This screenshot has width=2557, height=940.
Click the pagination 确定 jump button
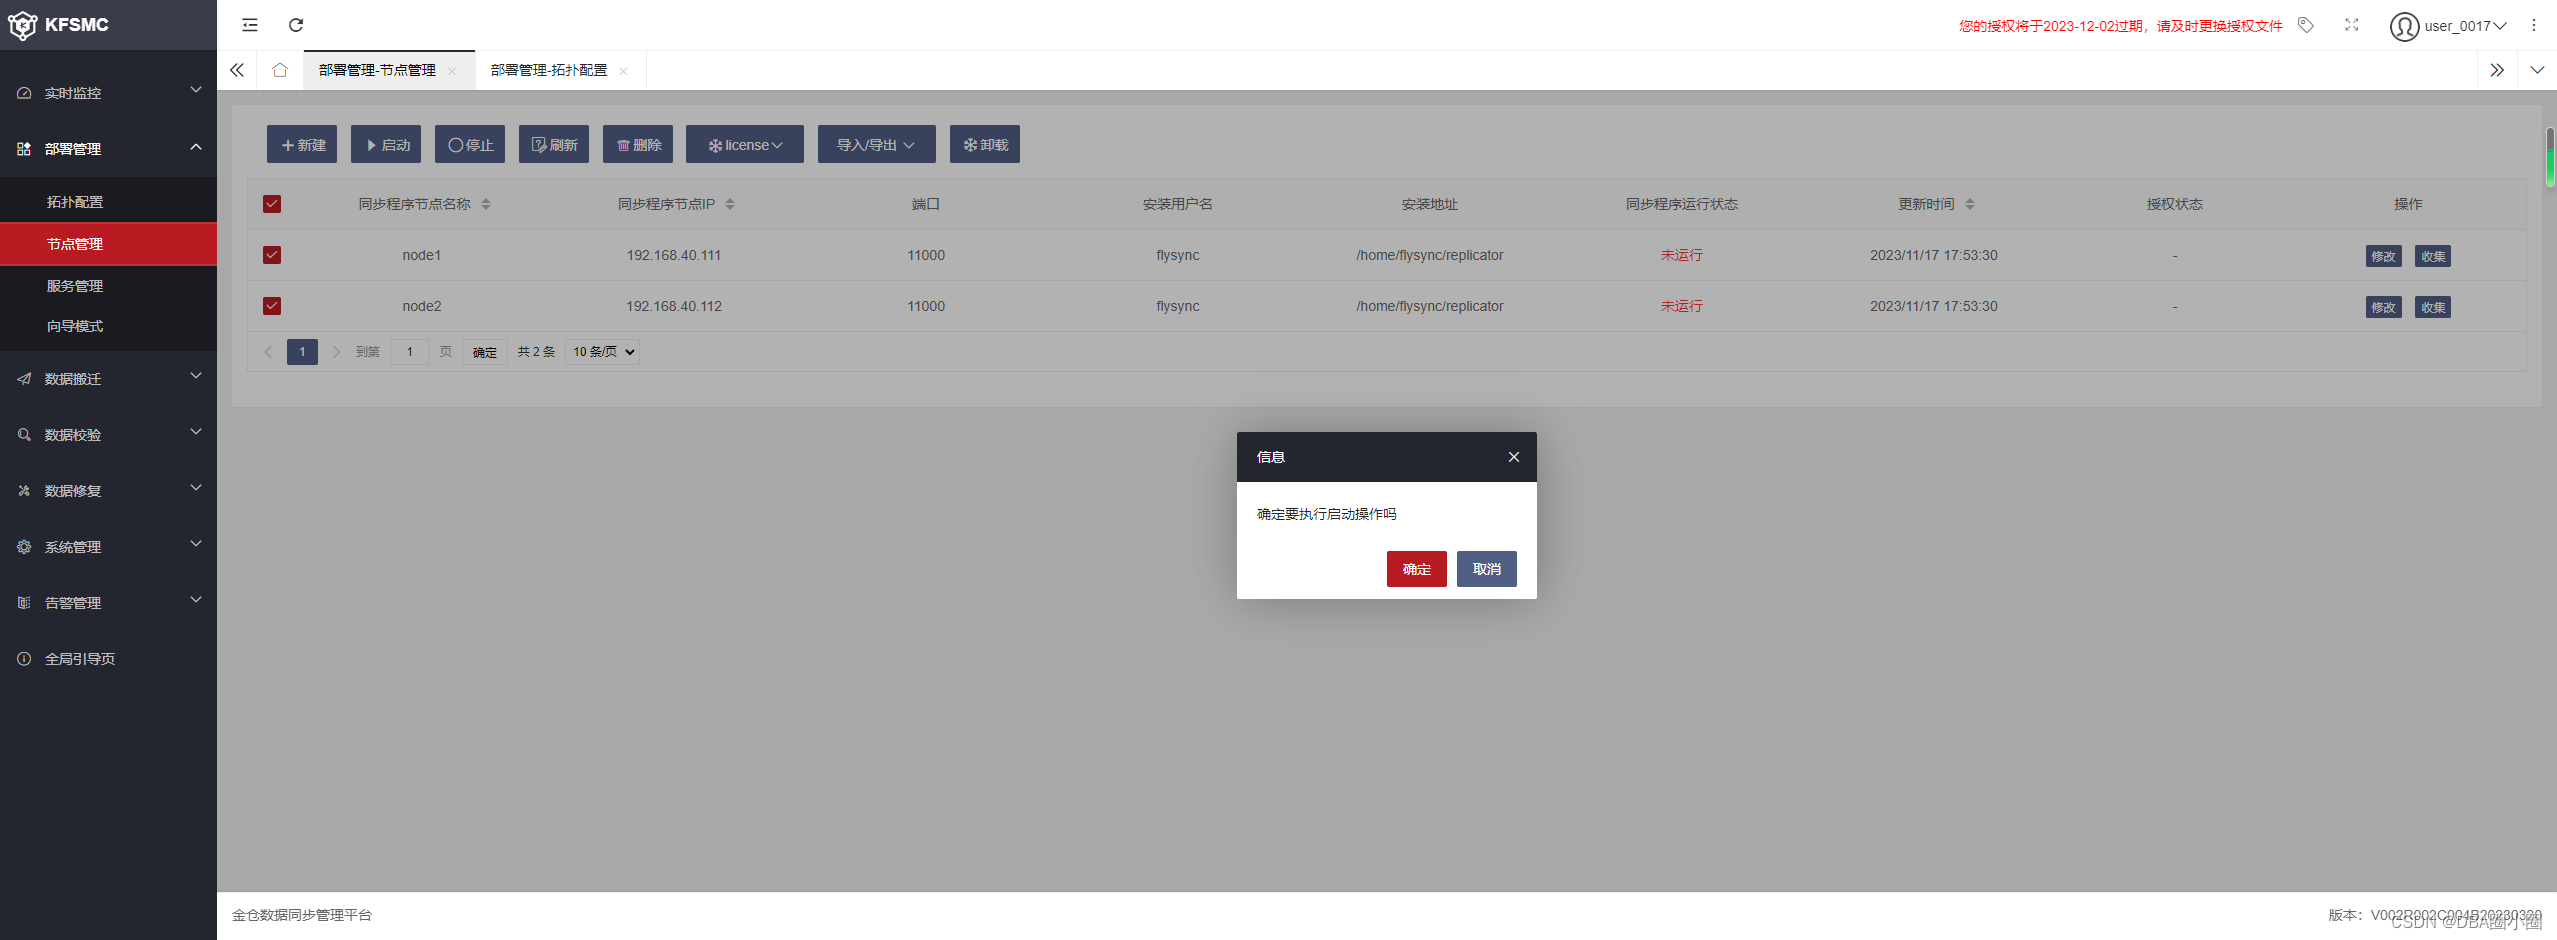[x=485, y=352]
